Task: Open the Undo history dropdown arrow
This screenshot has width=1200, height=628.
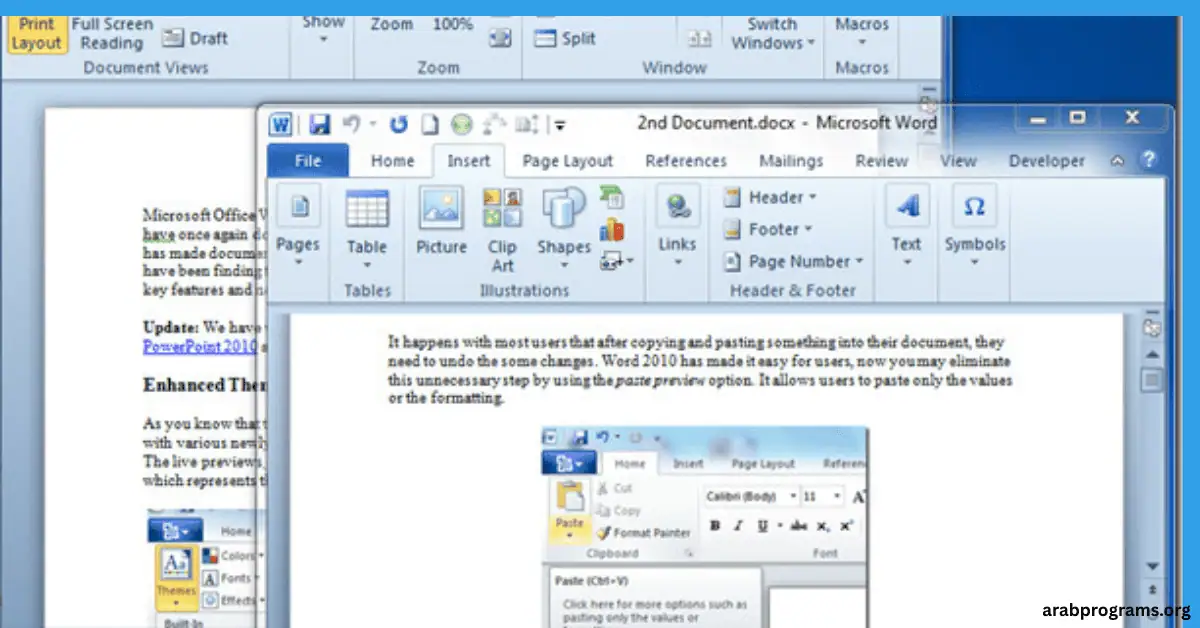Action: click(372, 125)
